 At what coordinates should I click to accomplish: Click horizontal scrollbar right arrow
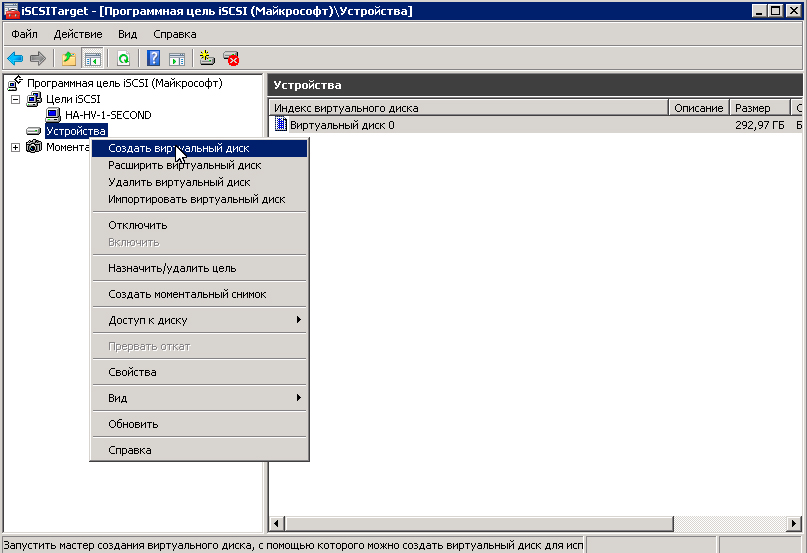coord(794,524)
